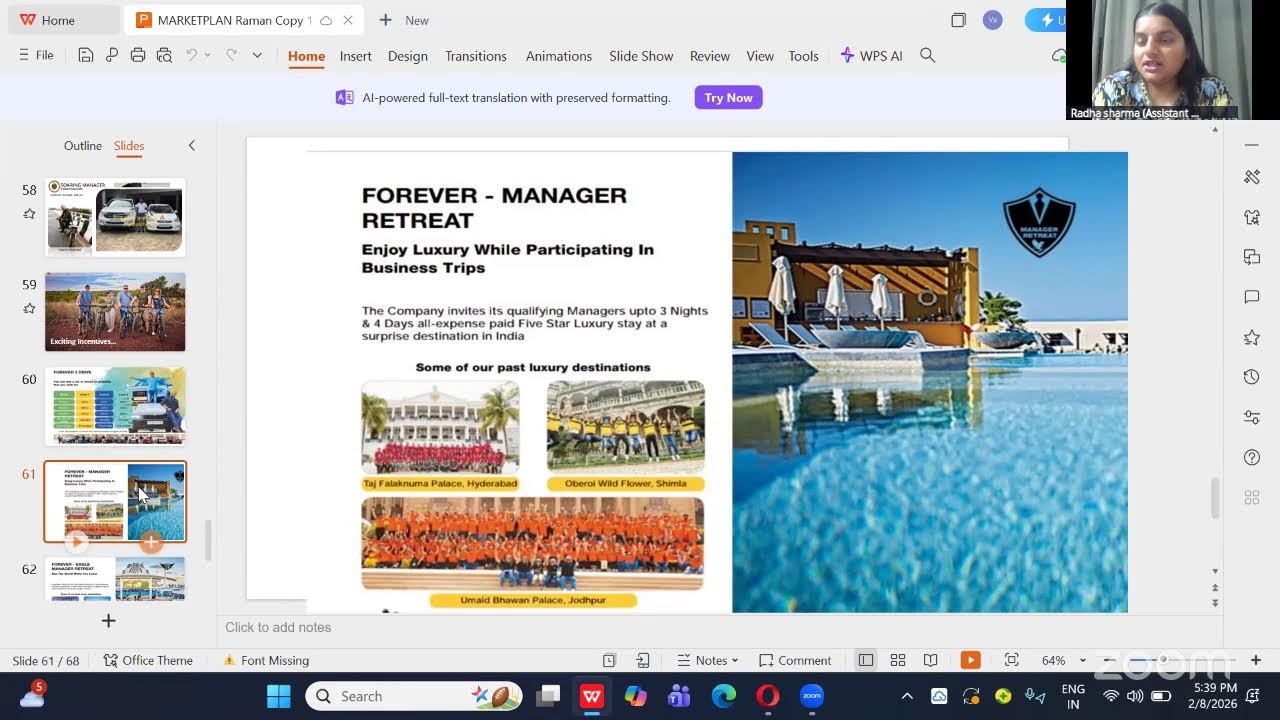Click the Redo arrow
This screenshot has width=1280, height=720.
point(231,56)
